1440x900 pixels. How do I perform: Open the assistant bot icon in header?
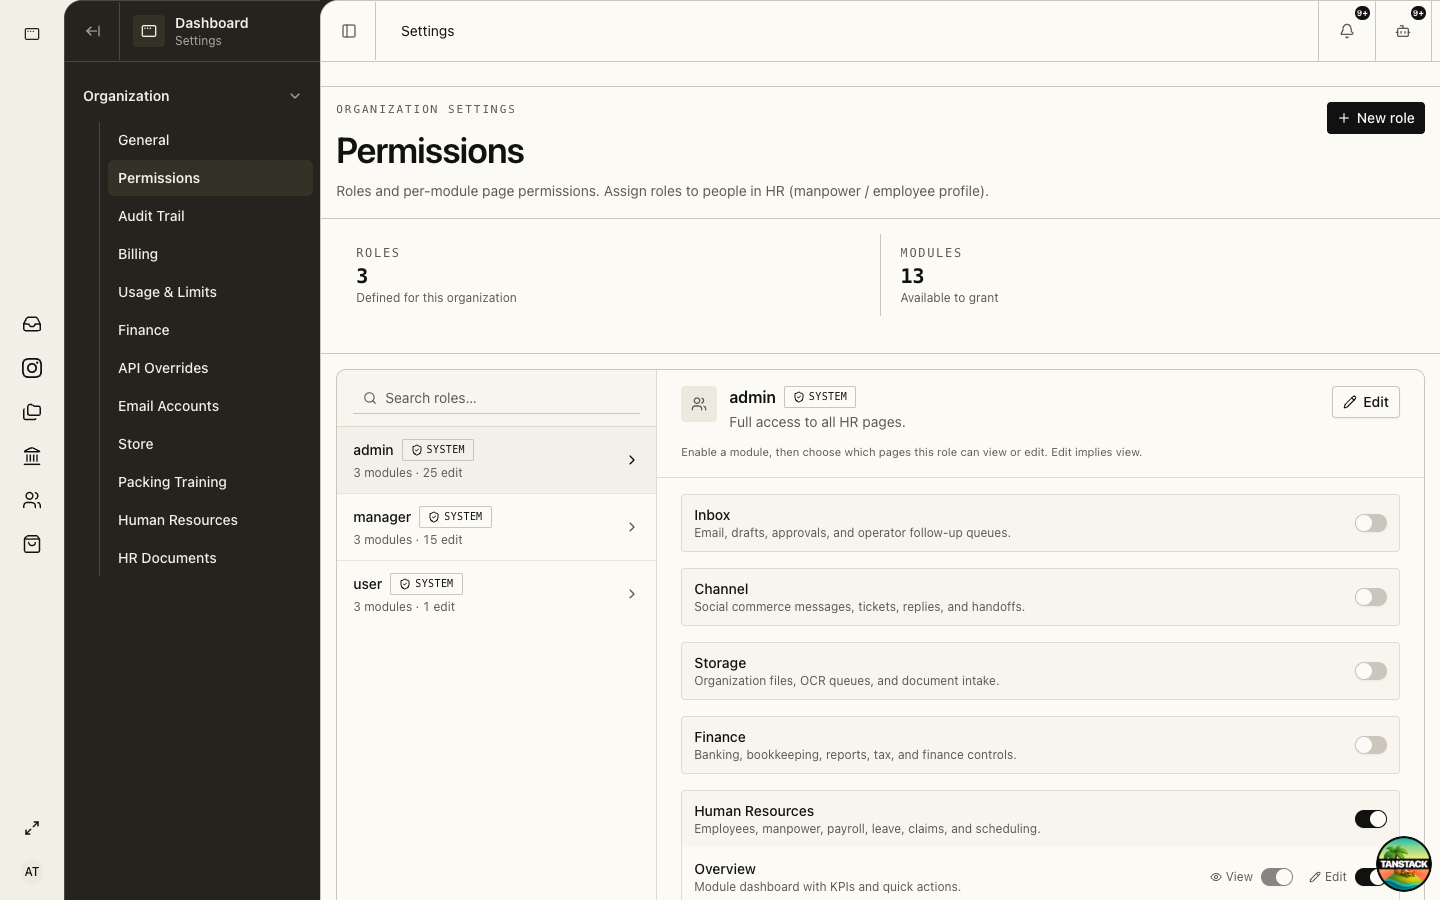[x=1403, y=31]
